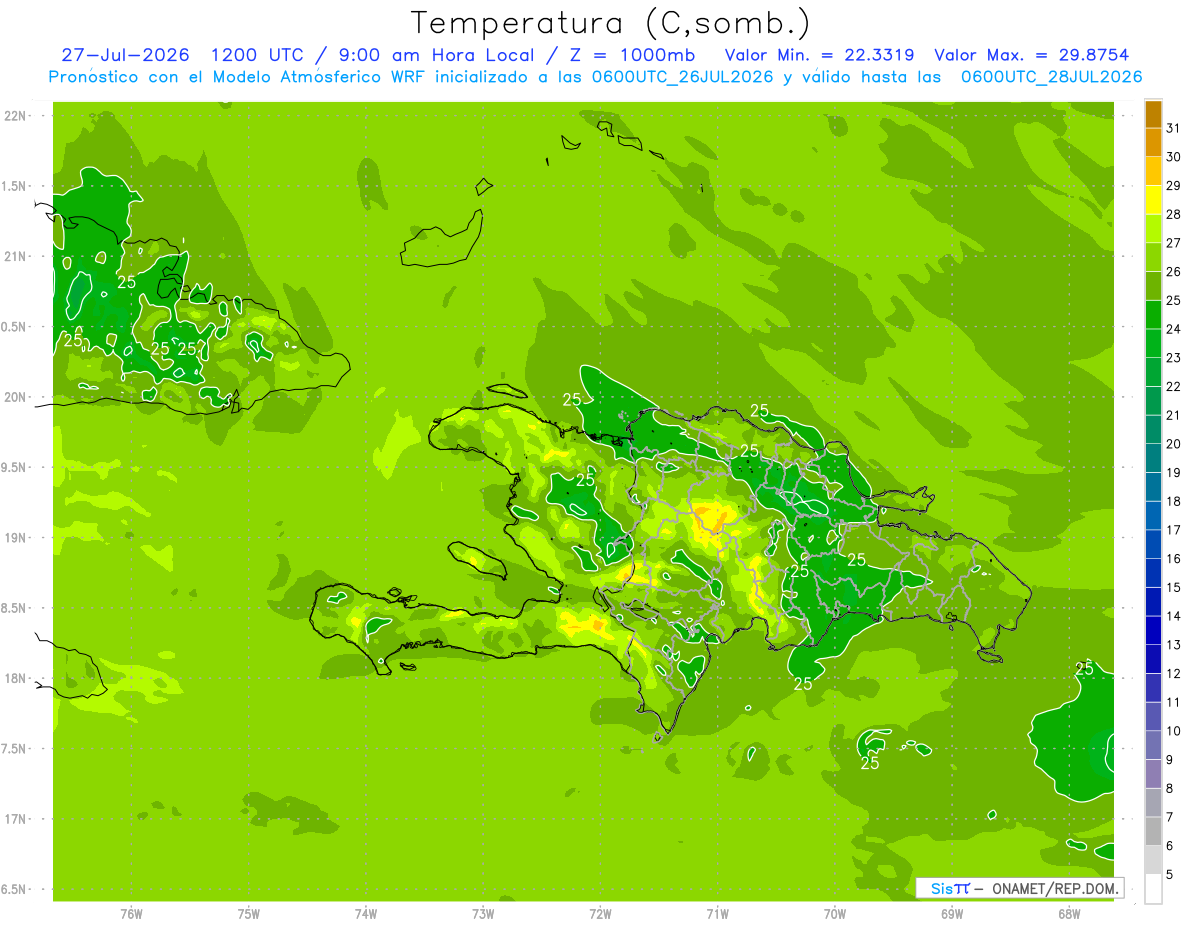1200x927 pixels.
Task: Pick the dark orange swatch above 31
Action: pos(1153,114)
